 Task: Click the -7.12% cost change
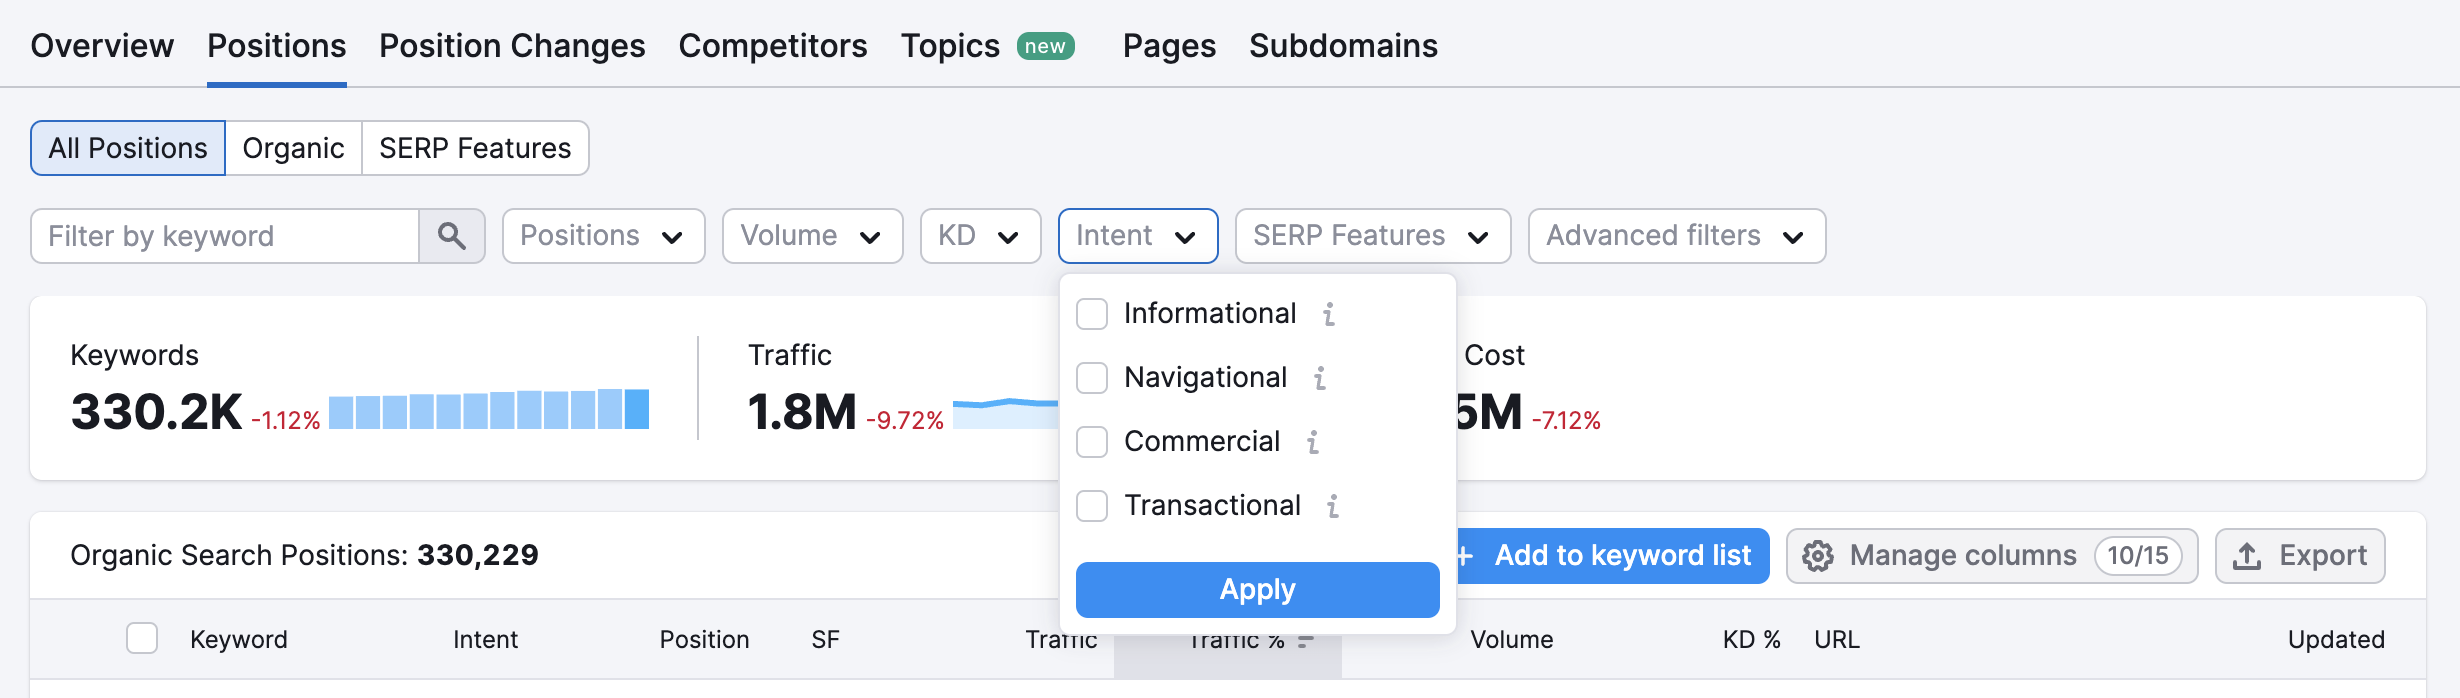1566,421
